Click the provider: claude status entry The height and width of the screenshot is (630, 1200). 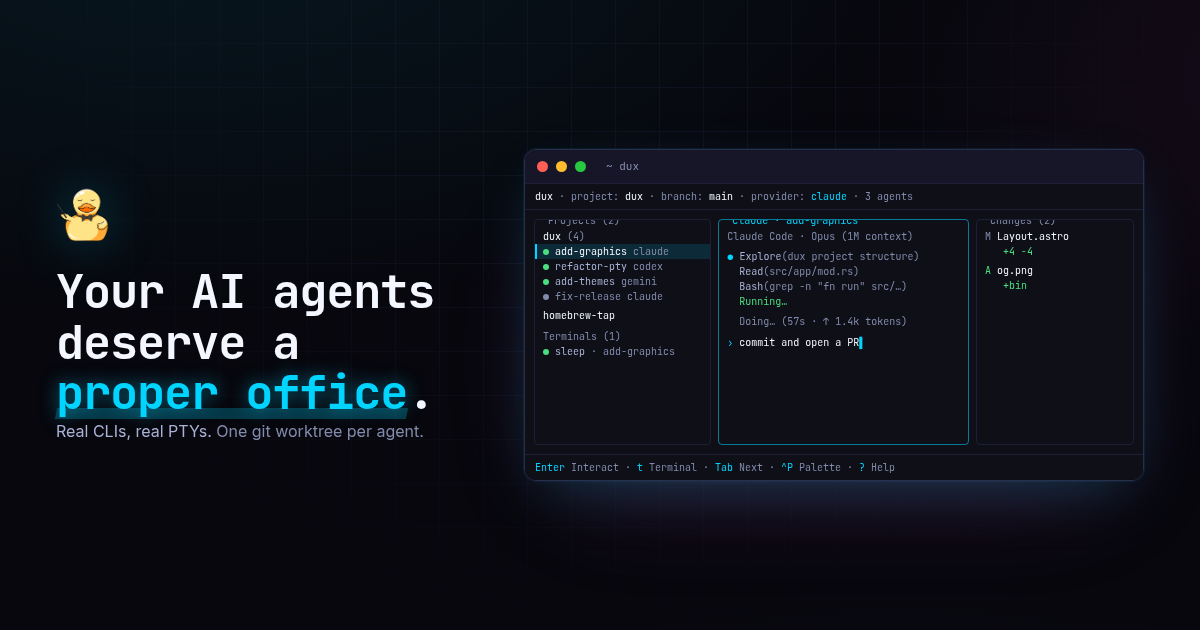[799, 197]
